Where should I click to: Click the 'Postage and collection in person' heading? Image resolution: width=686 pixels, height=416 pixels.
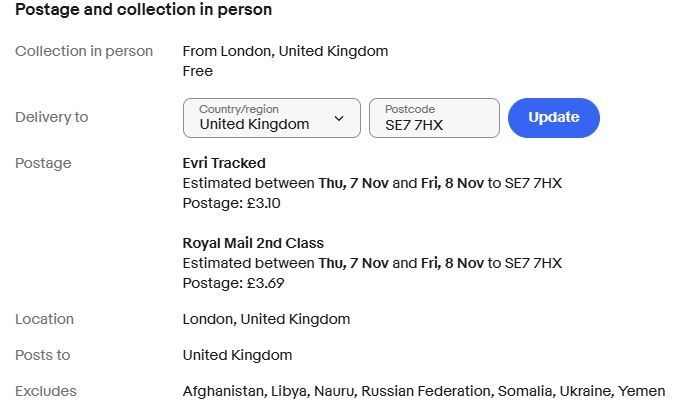tap(143, 10)
